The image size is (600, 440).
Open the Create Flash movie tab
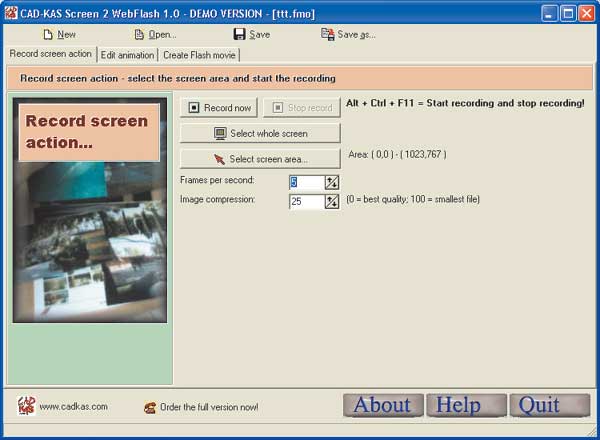pyautogui.click(x=199, y=55)
